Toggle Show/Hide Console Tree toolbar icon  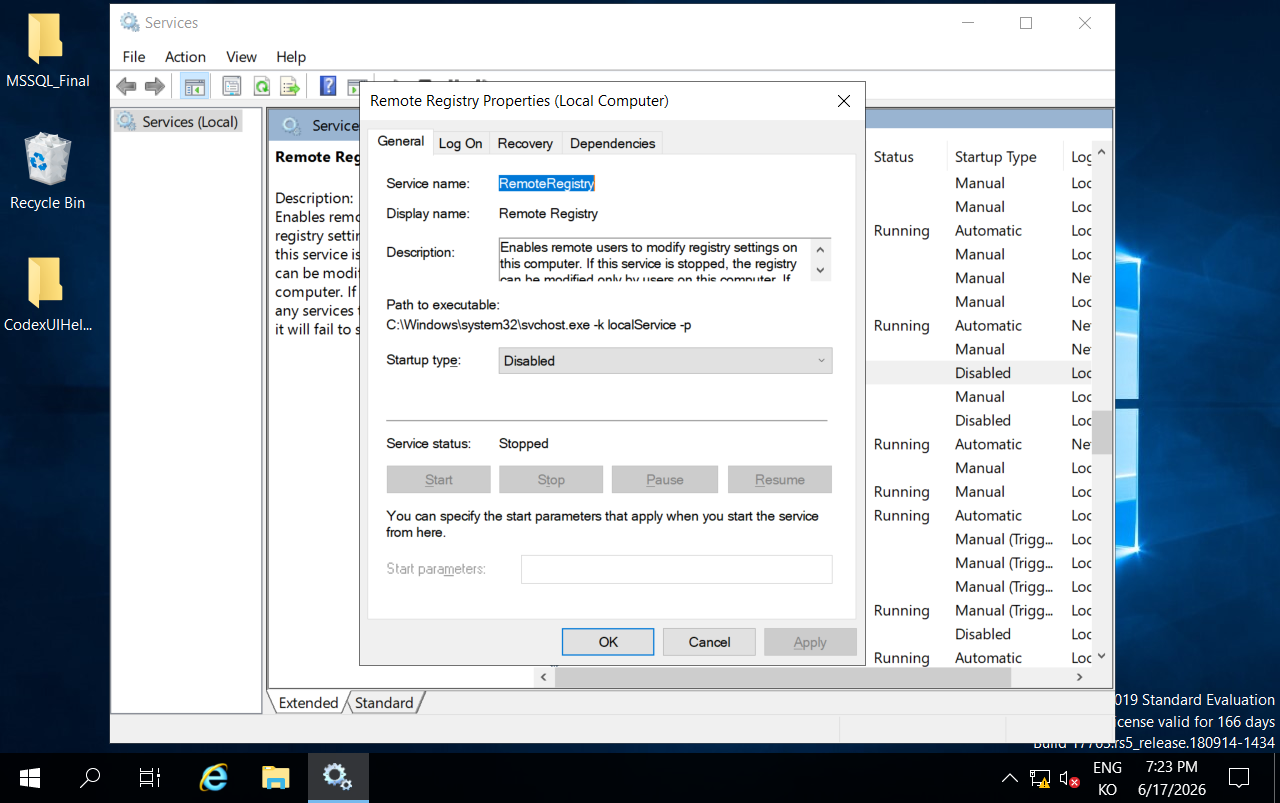click(x=194, y=86)
